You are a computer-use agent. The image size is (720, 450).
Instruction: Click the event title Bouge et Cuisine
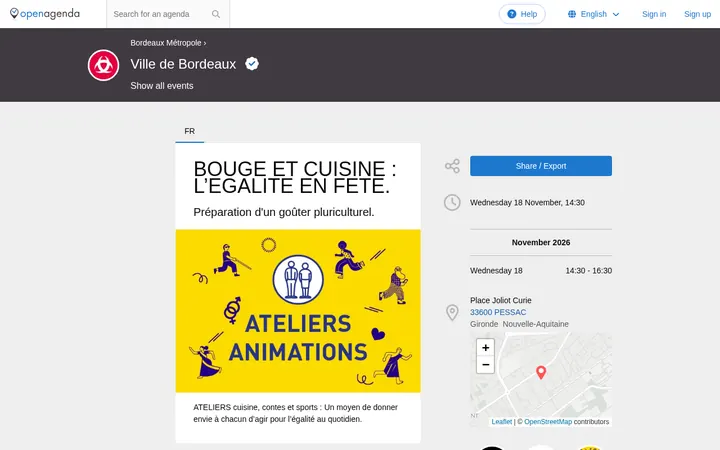(294, 177)
